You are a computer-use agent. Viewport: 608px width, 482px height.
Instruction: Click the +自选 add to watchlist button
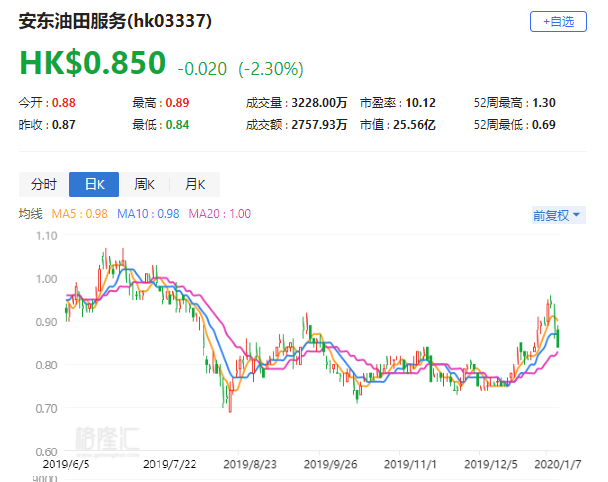[x=558, y=21]
